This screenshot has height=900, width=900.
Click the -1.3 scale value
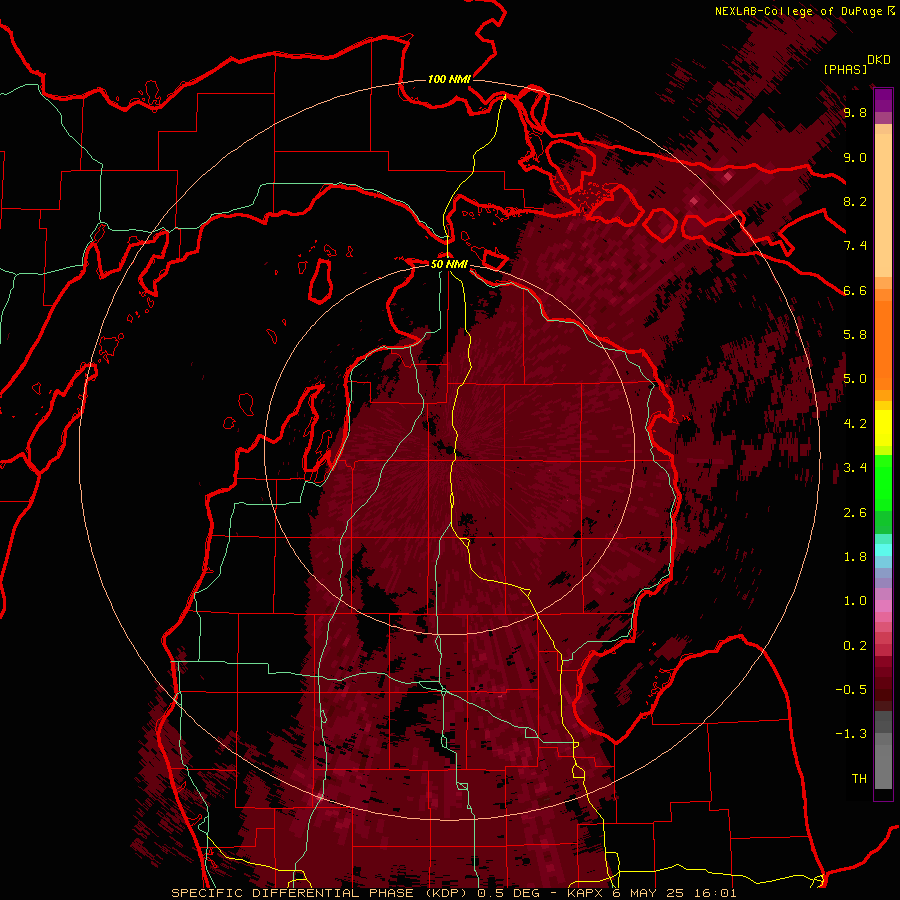[x=851, y=734]
